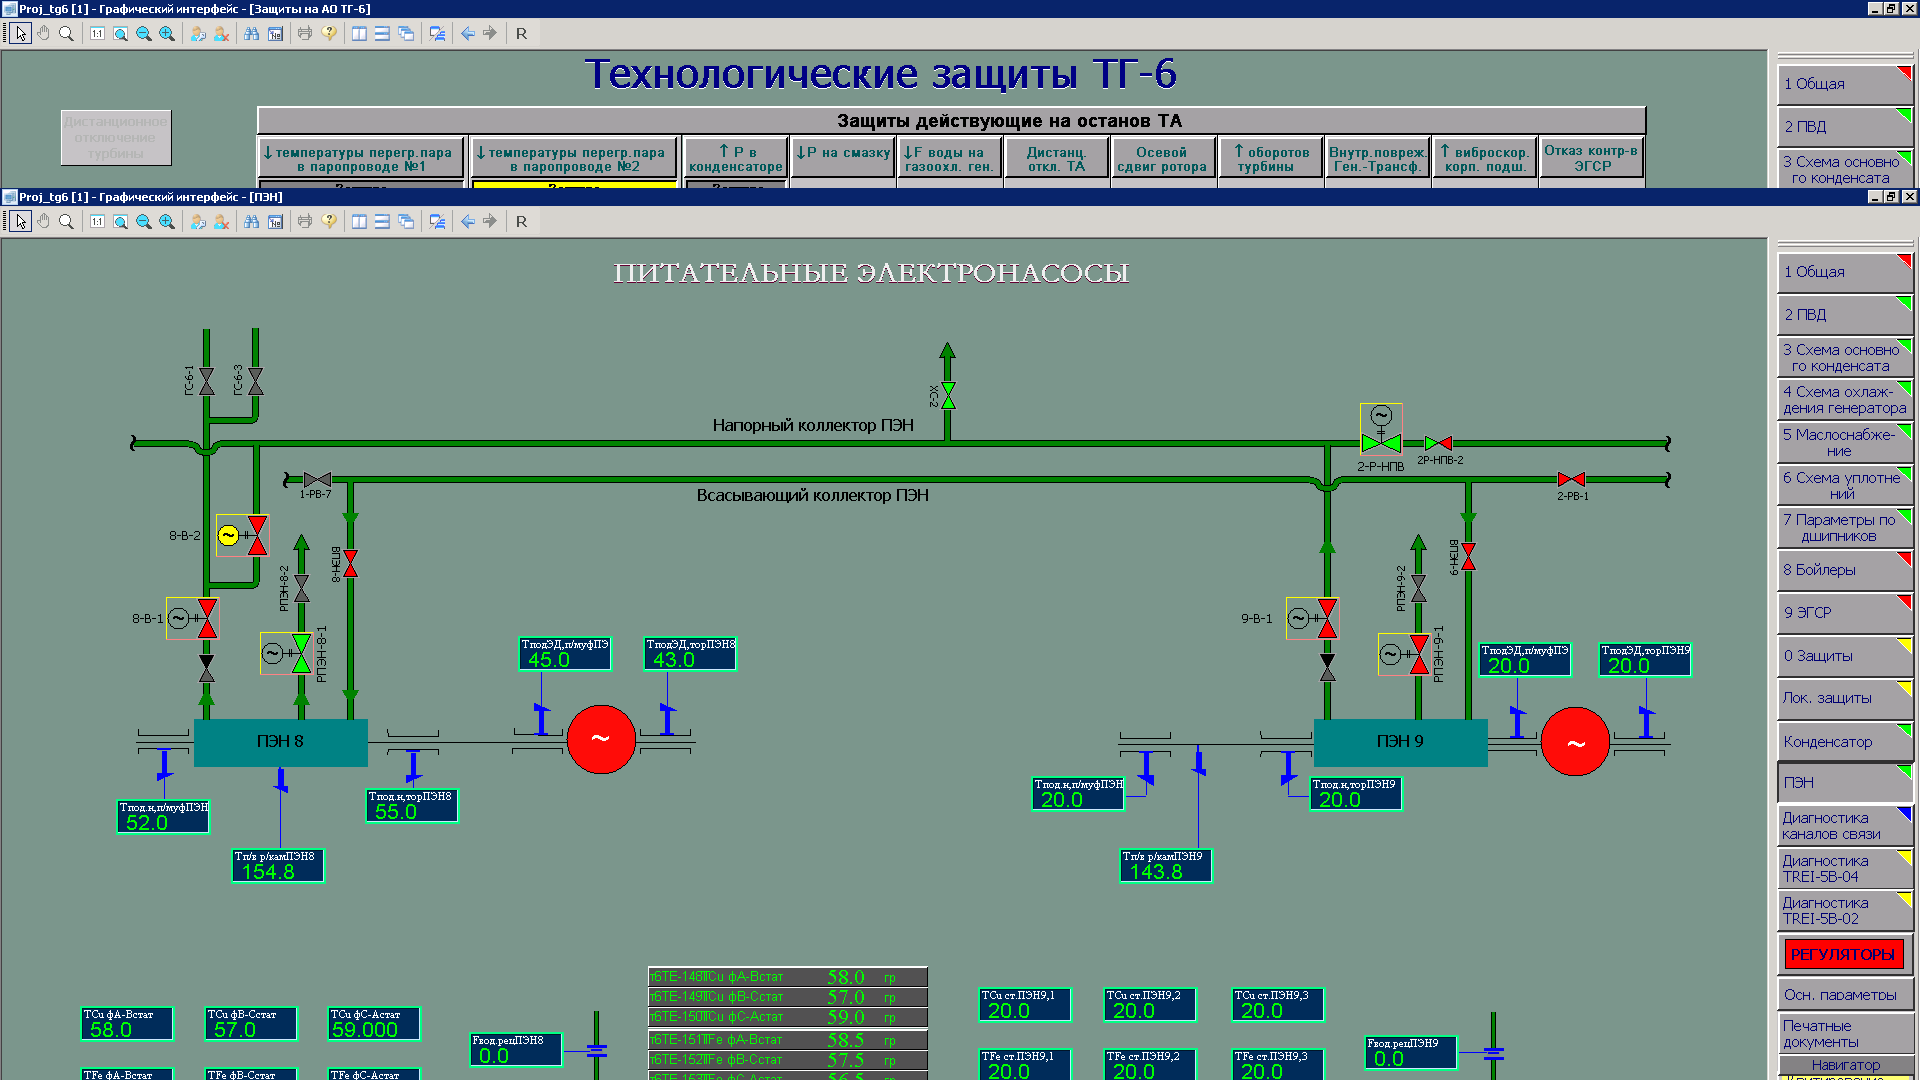Open '2 ПВД' screen in ПЭН window panel

(1845, 315)
